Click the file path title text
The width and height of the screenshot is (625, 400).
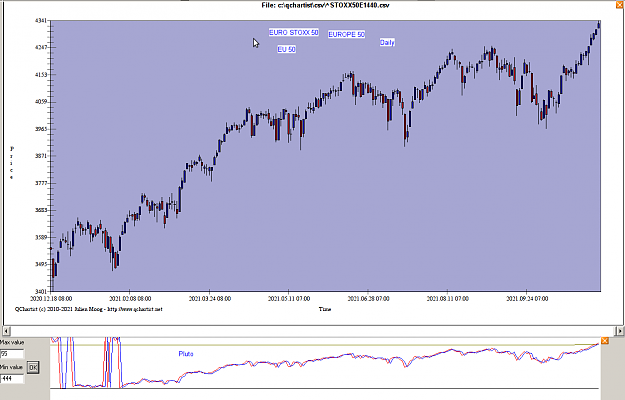click(x=325, y=5)
